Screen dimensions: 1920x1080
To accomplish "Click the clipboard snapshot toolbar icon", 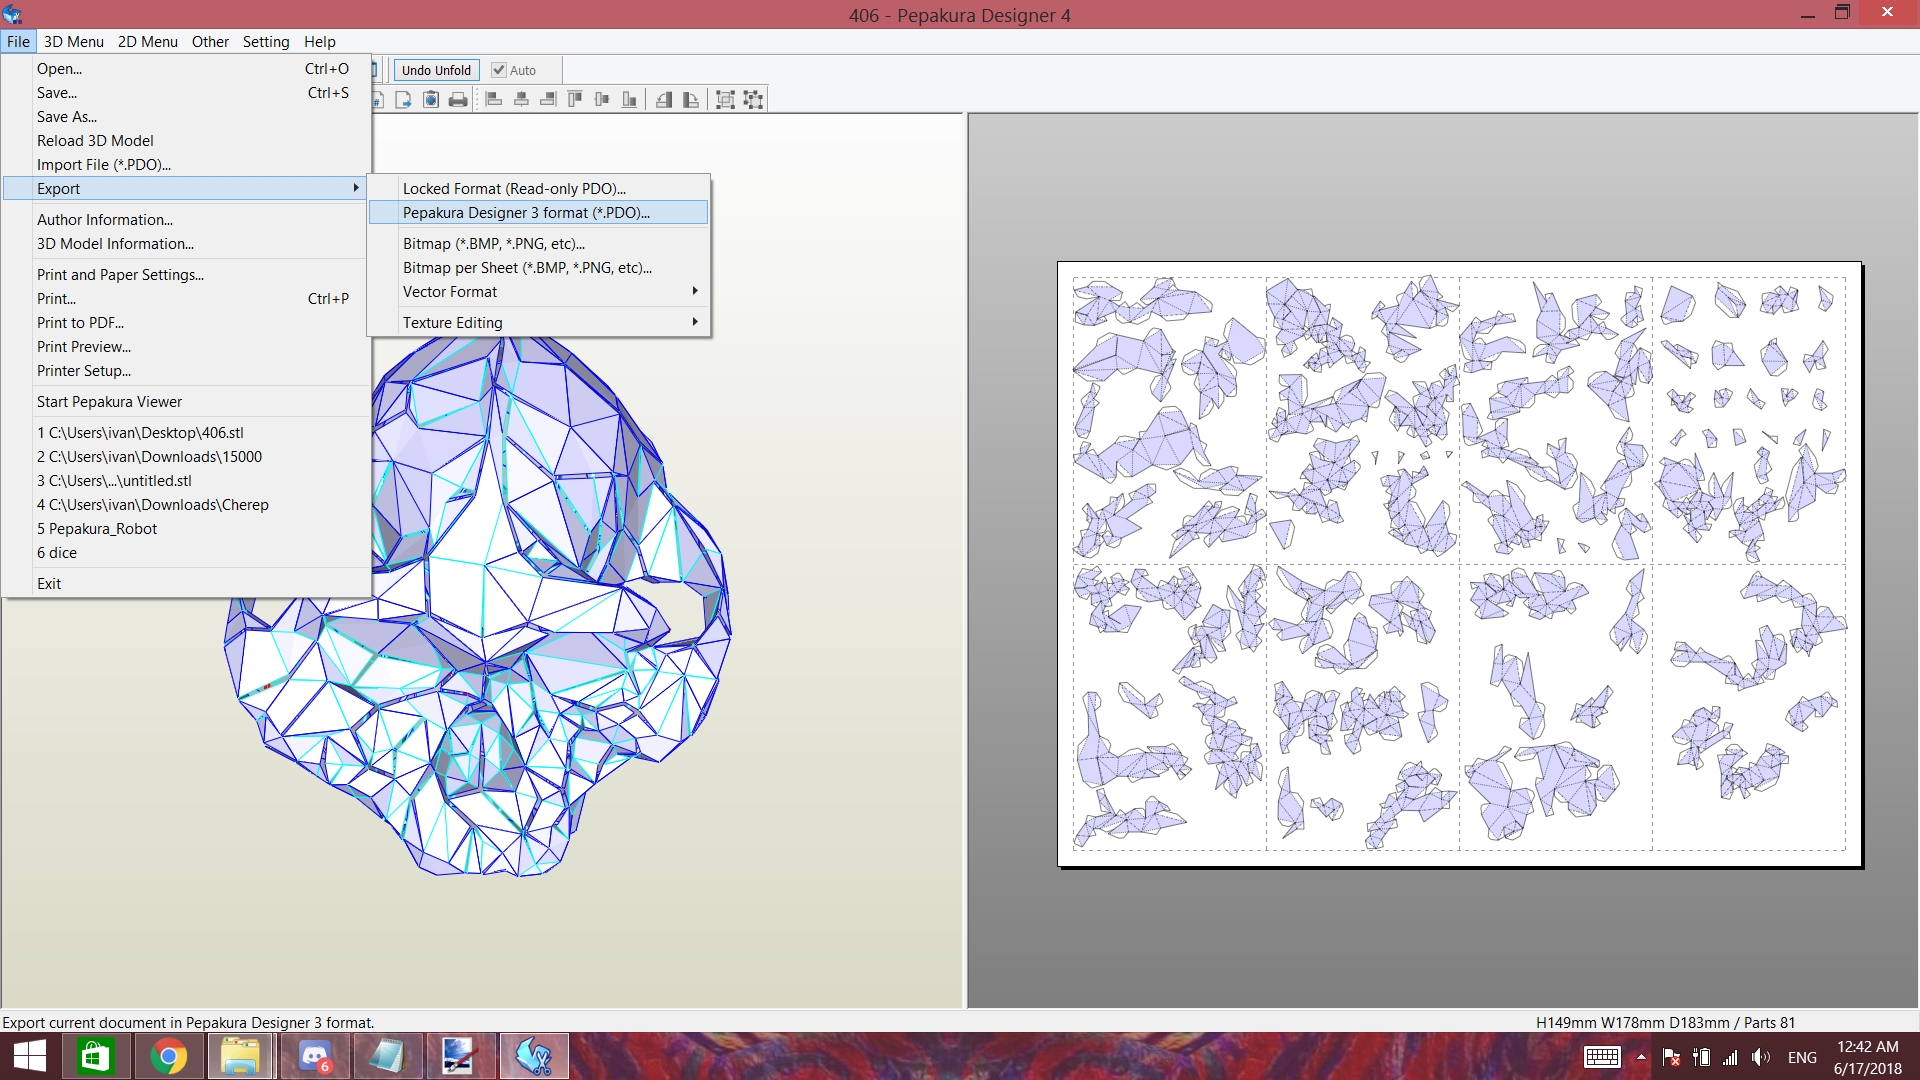I will [x=431, y=99].
